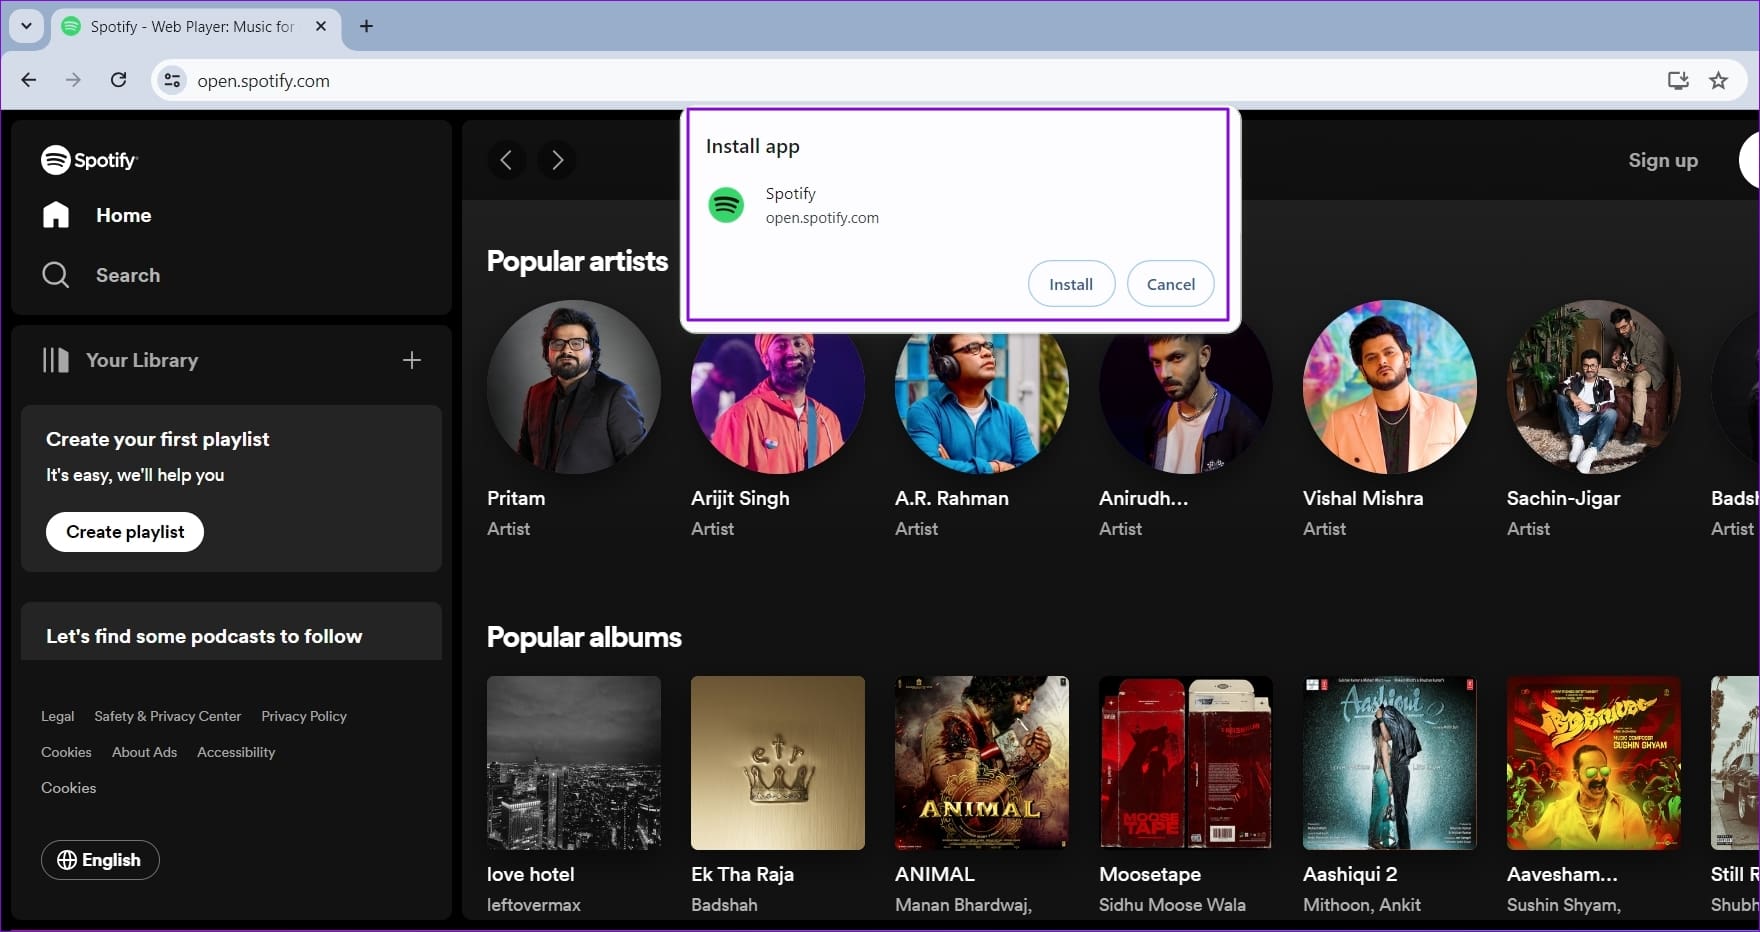The width and height of the screenshot is (1760, 932).
Task: Click Install in the Install app dialog
Action: pos(1071,284)
